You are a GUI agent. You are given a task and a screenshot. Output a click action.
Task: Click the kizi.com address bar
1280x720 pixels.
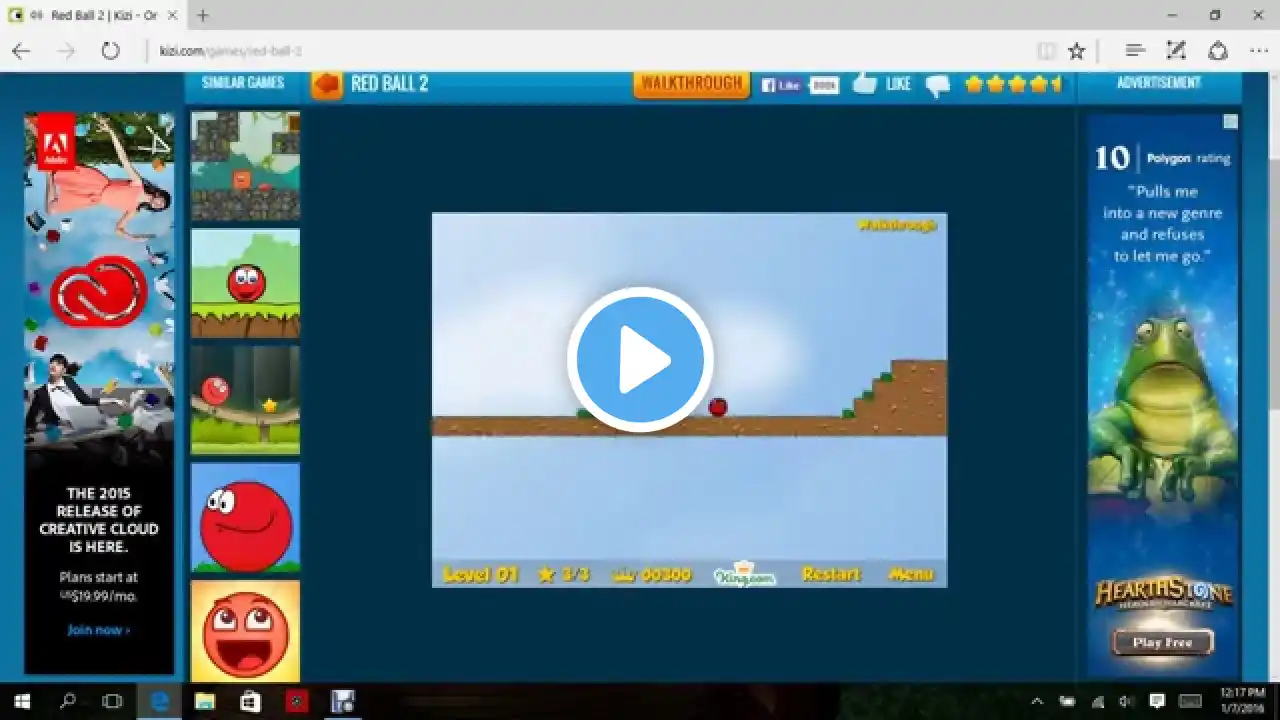click(x=590, y=51)
